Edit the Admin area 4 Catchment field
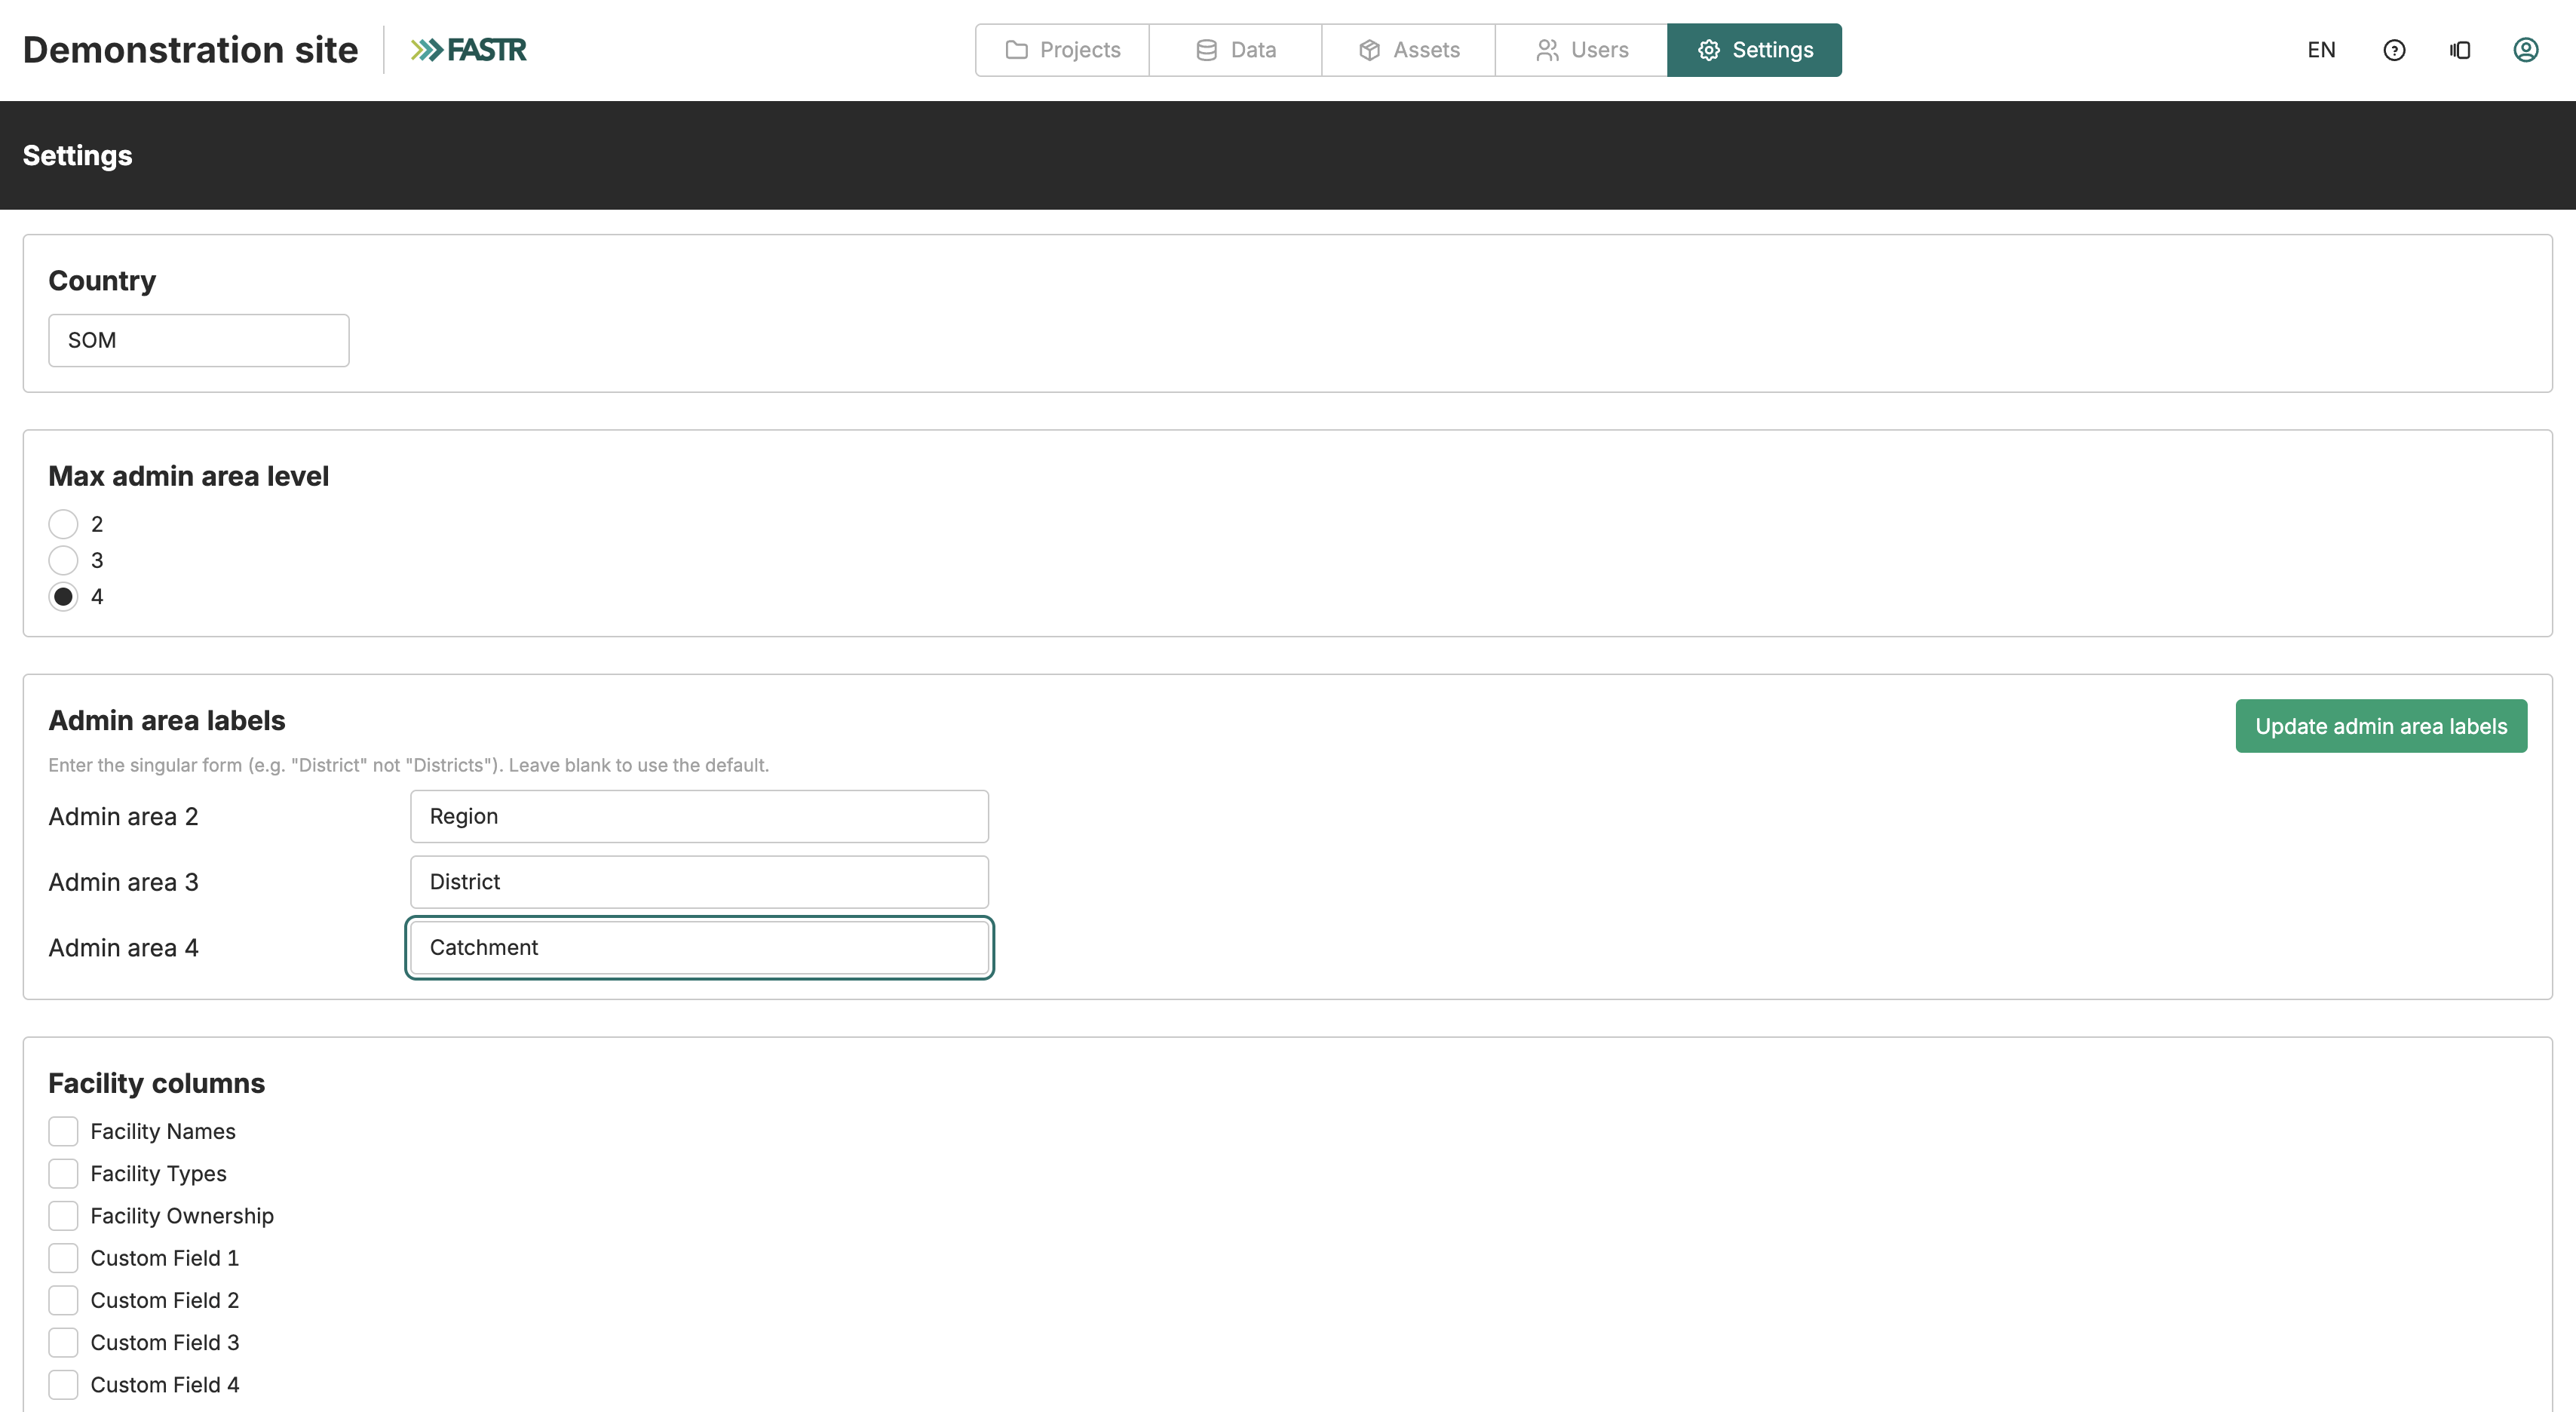Screen dimensions: 2576x1412 [699, 947]
